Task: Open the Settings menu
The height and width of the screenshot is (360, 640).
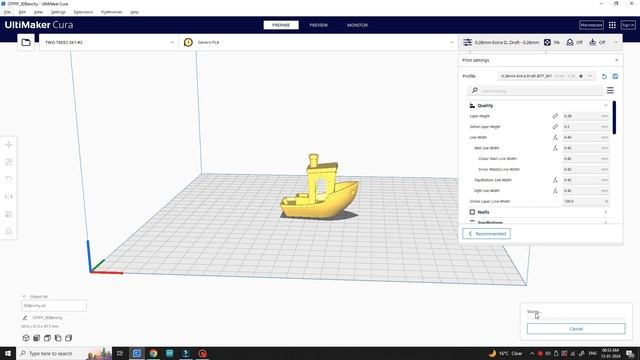Action: [x=58, y=12]
